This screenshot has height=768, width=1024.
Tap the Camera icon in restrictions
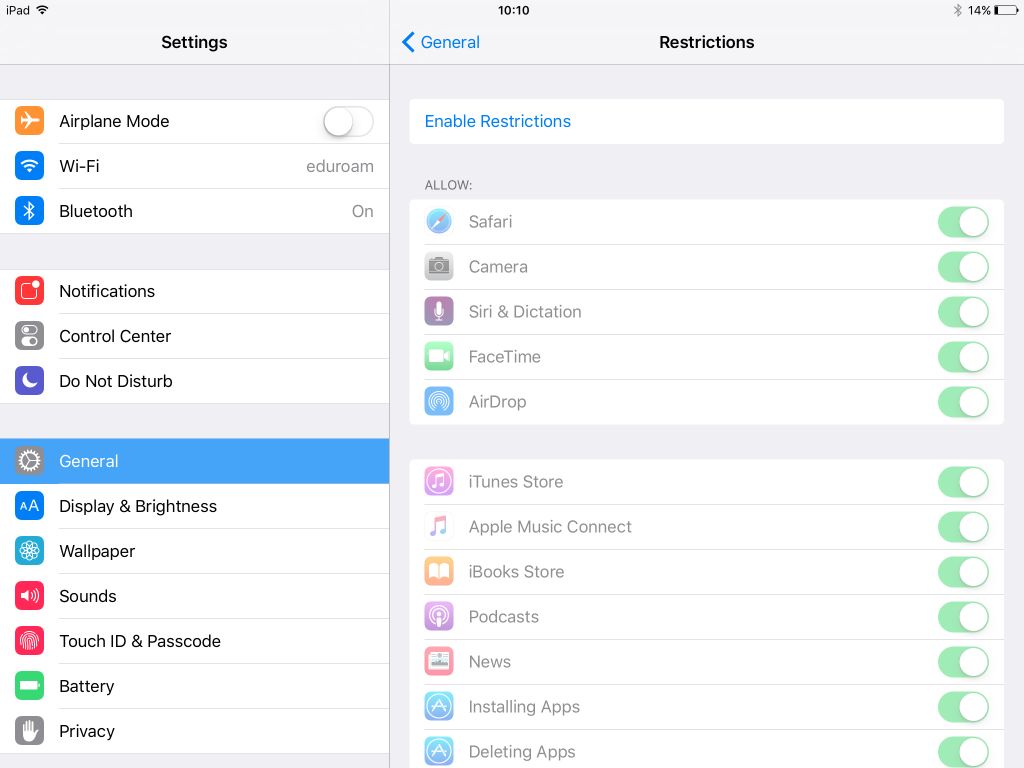coord(439,266)
